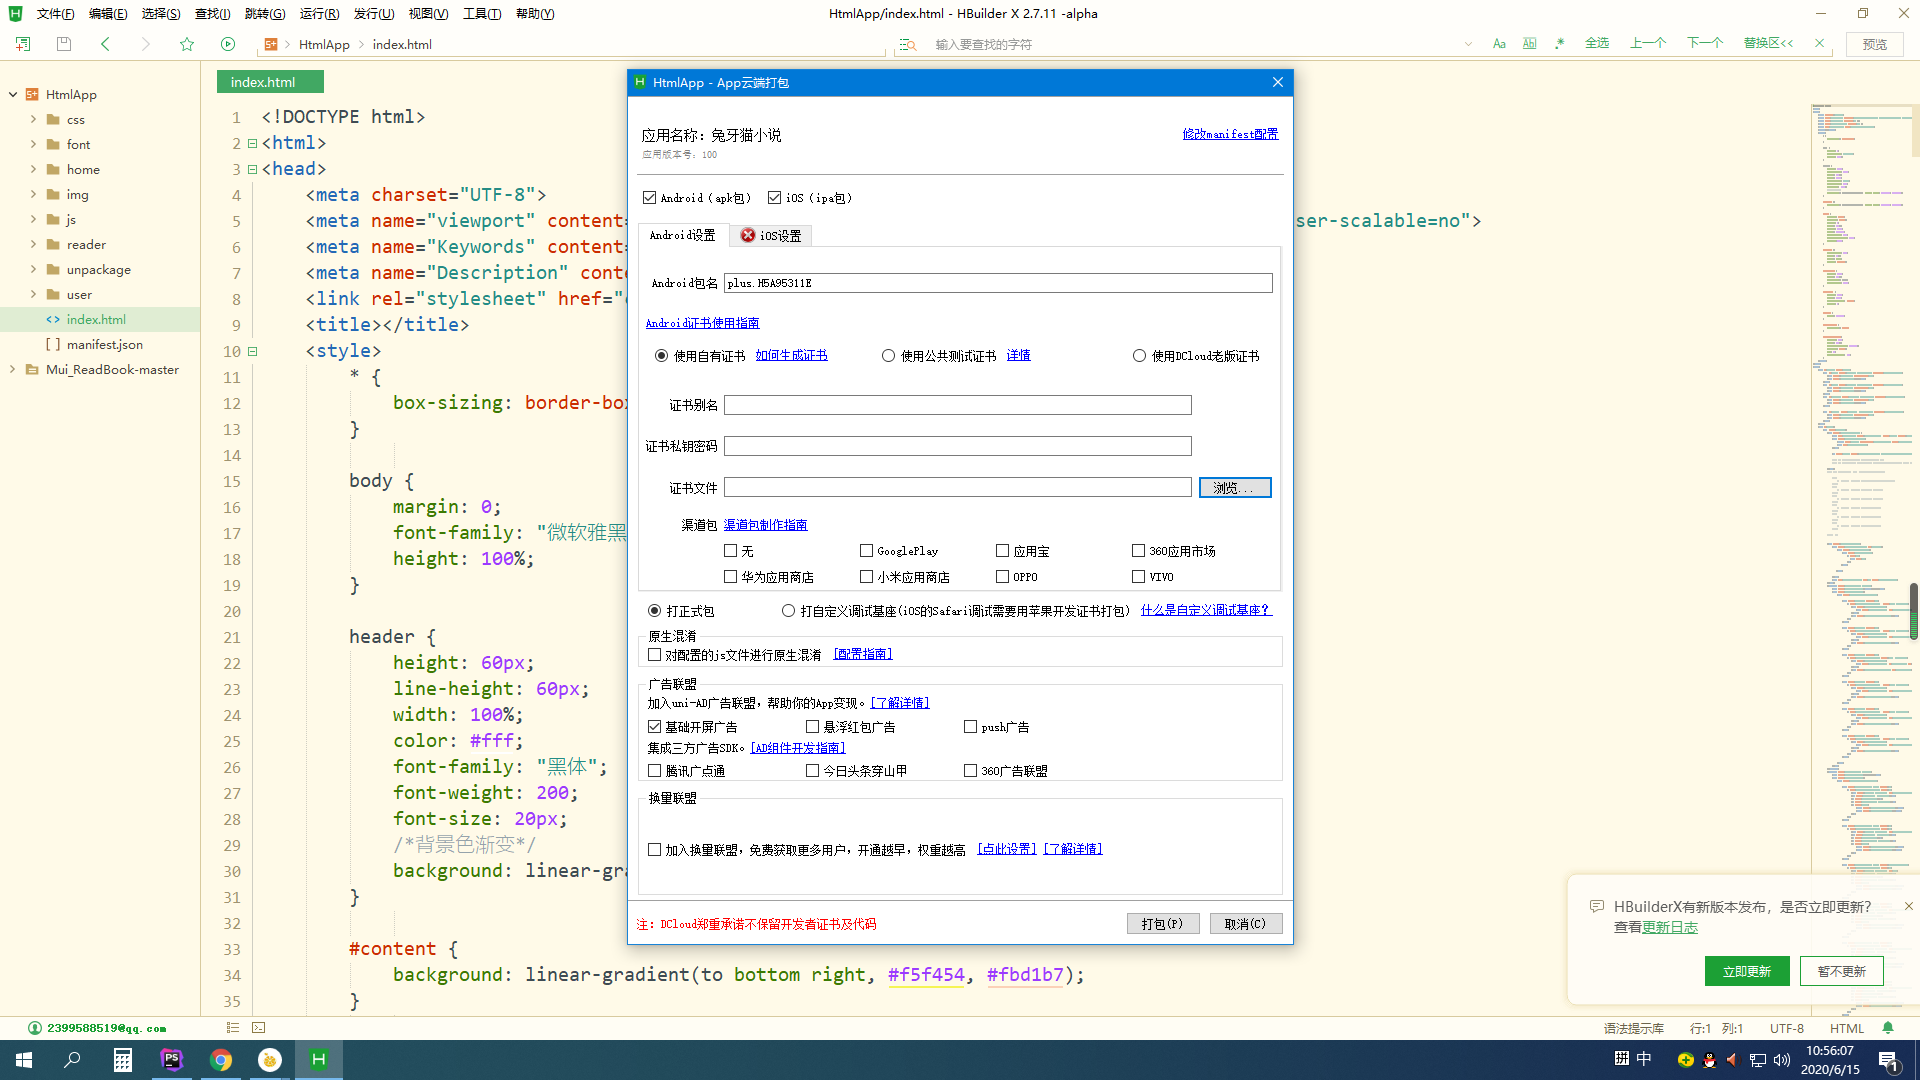Image resolution: width=1920 pixels, height=1080 pixels.
Task: Open Windows taskbar search
Action: click(72, 1060)
